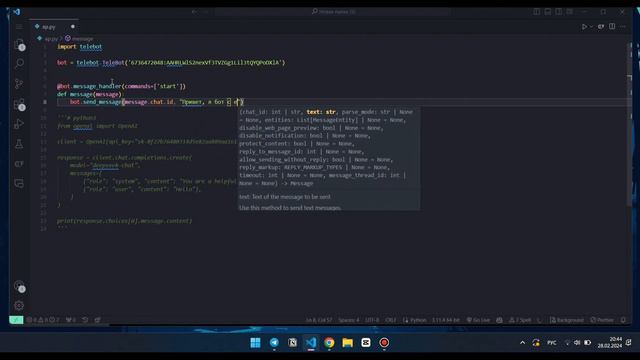Open the taskbar clock and date
Viewport: 640px width, 360px height.
coord(610,342)
